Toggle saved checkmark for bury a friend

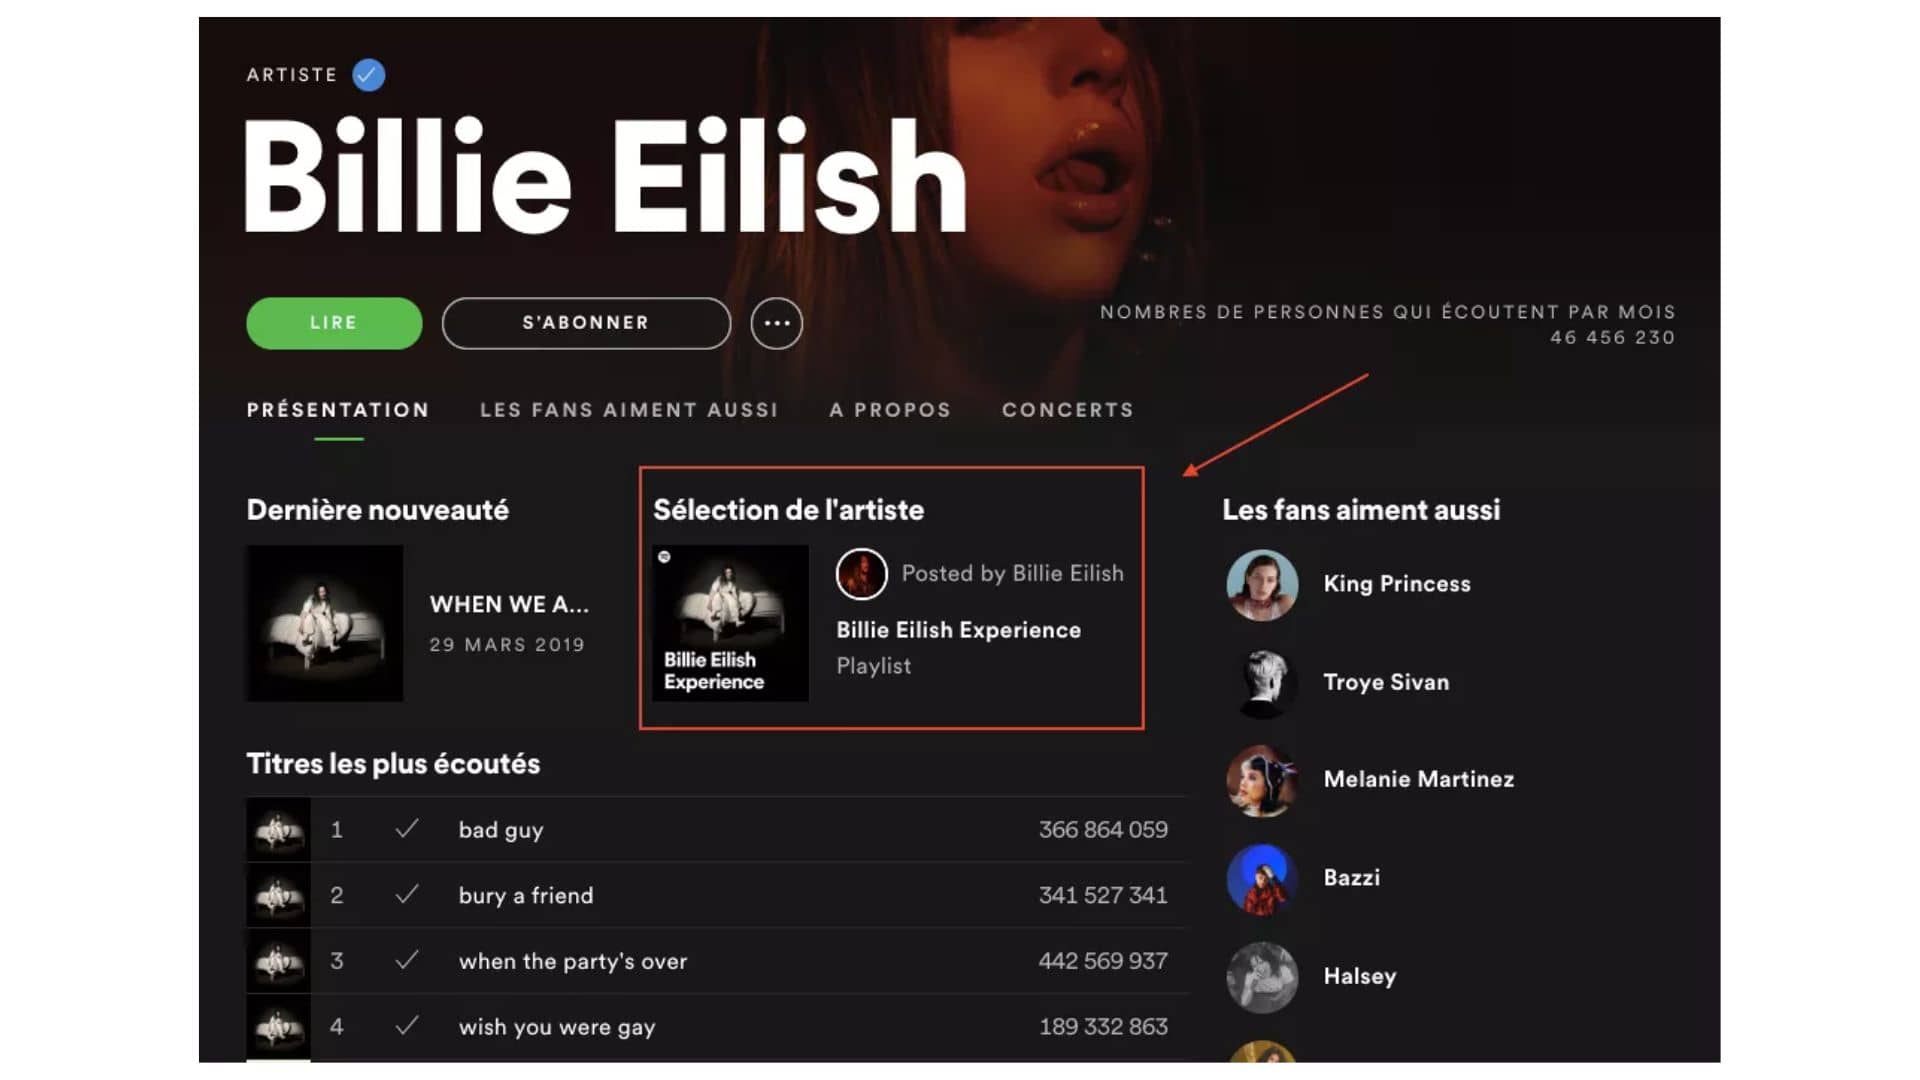coord(407,895)
